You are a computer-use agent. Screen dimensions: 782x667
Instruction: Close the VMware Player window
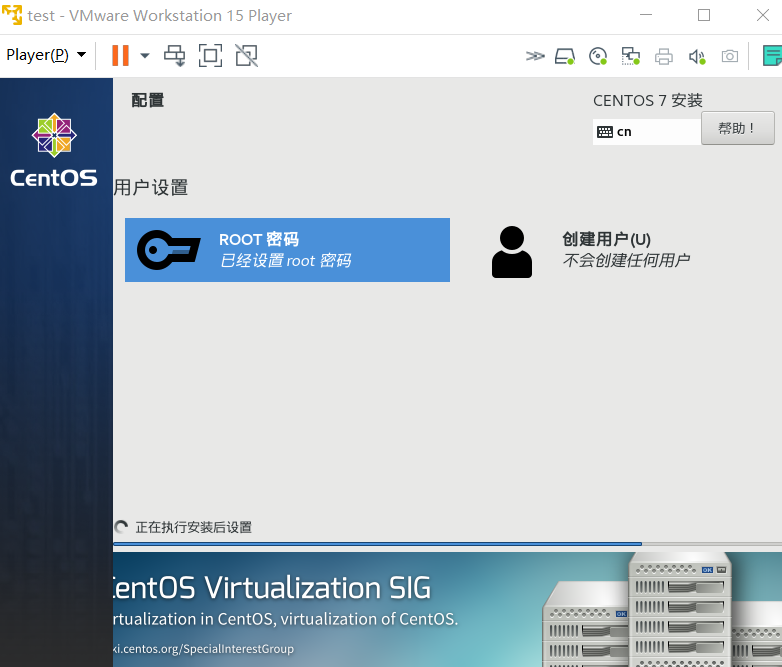click(763, 15)
